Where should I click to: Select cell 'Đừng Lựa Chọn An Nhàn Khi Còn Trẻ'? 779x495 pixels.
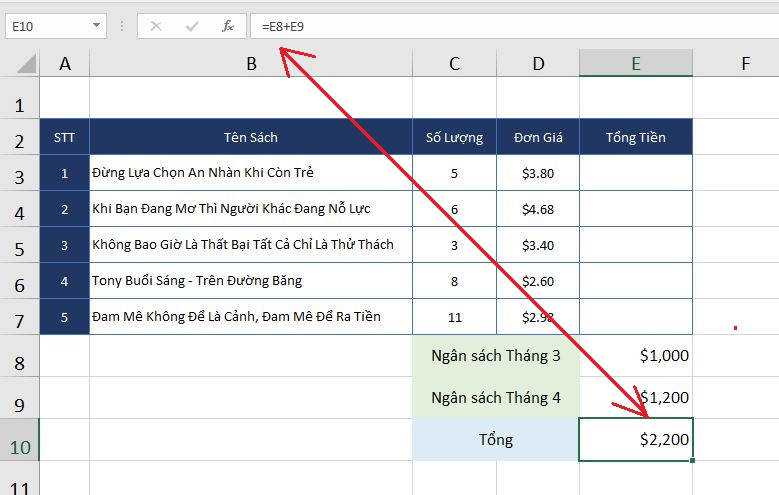coord(251,173)
